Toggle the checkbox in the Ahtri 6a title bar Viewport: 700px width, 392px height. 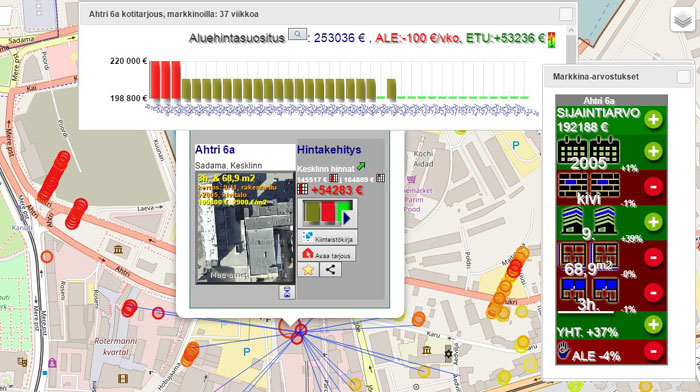click(x=566, y=14)
